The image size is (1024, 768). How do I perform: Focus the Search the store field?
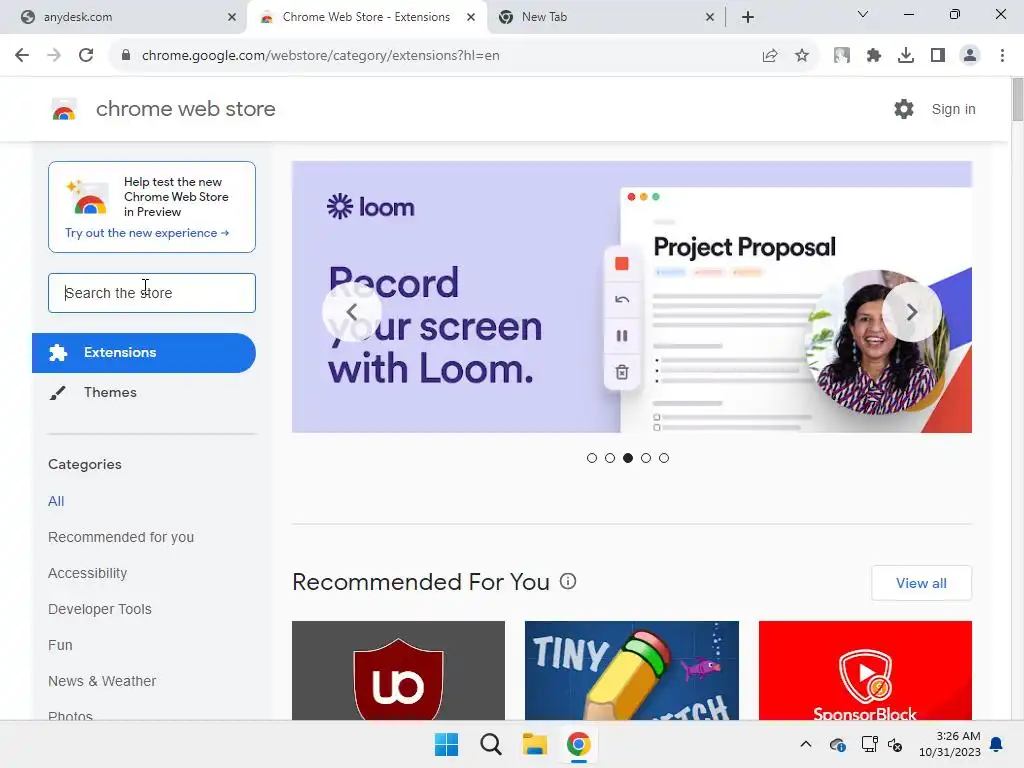click(152, 293)
